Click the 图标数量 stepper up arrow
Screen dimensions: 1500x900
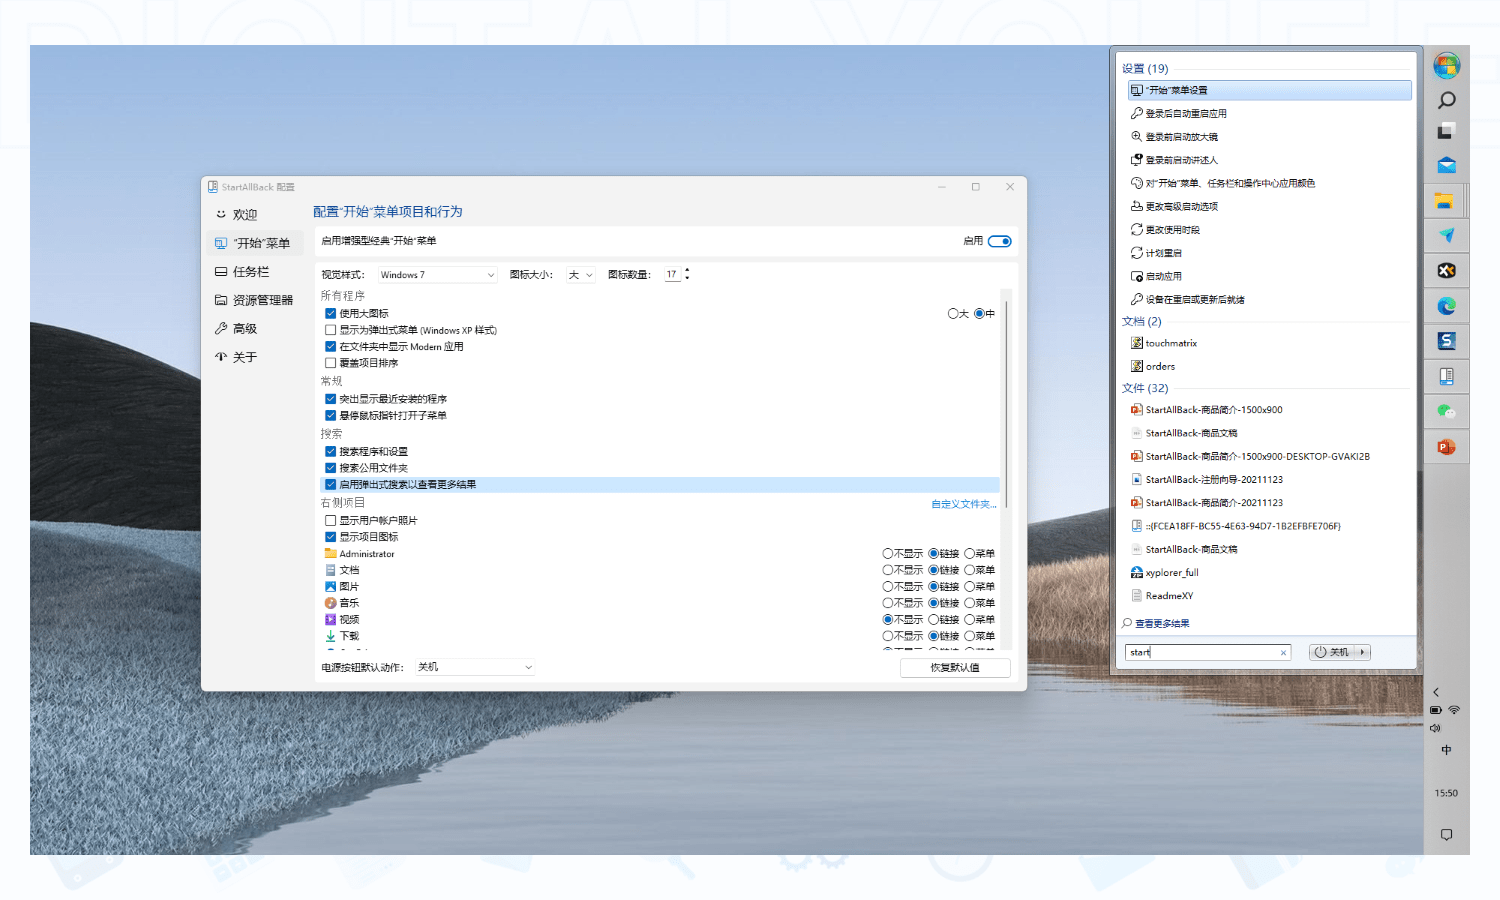point(687,270)
